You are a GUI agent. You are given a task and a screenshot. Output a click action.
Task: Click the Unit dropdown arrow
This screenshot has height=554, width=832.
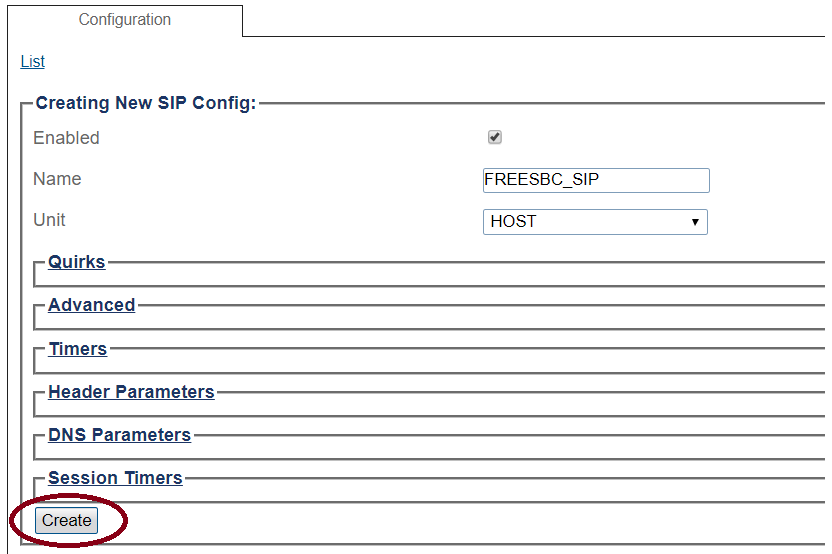click(695, 222)
